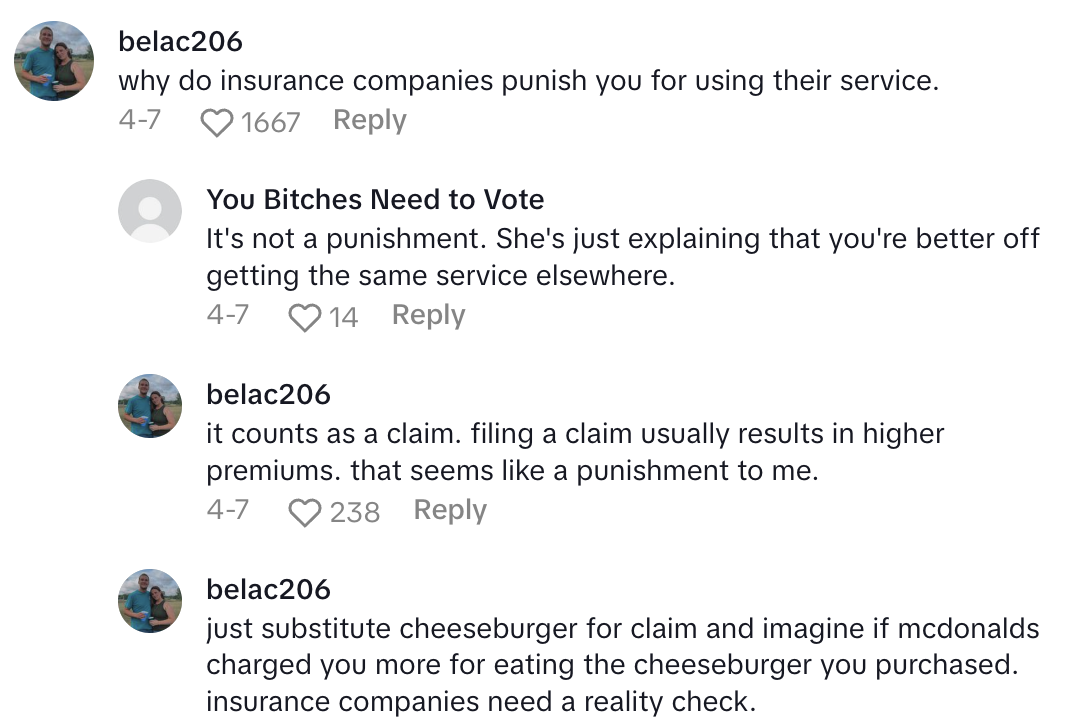Heart the "it counts as a claim" reply
Screen dimensions: 1068x724
303,512
